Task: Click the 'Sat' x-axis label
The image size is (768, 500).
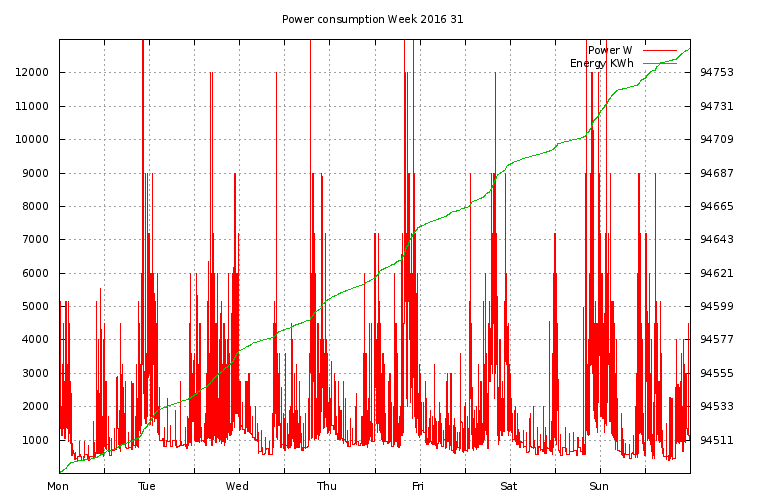Action: click(508, 486)
